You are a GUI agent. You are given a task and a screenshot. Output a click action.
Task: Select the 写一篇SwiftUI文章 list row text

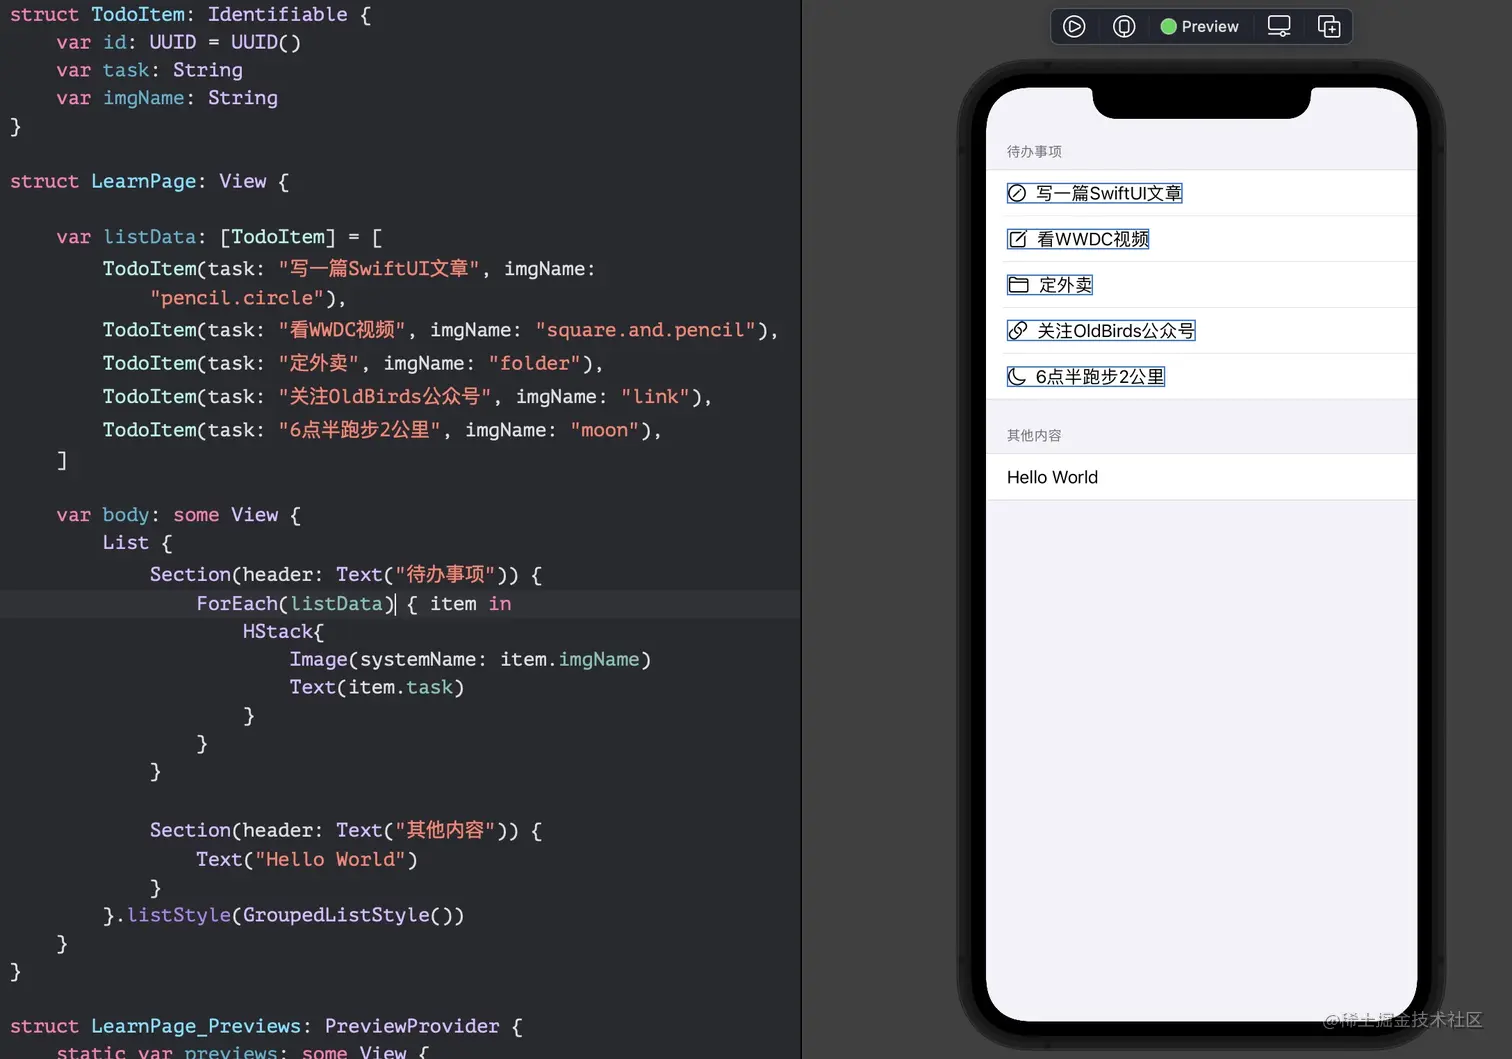pos(1109,193)
